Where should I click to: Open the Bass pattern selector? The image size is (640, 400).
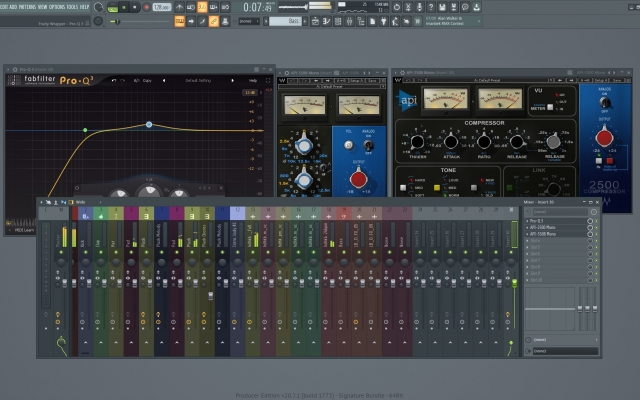(286, 21)
